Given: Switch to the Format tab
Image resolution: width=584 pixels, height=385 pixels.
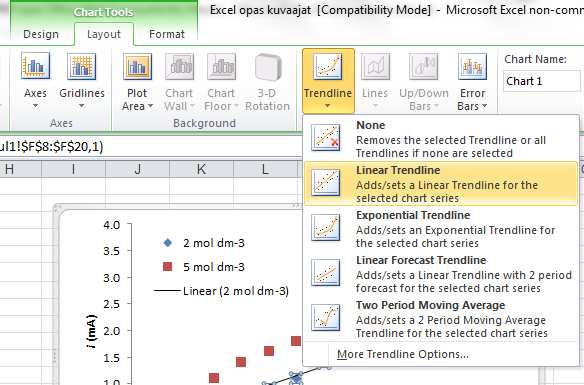Looking at the screenshot, I should [166, 34].
